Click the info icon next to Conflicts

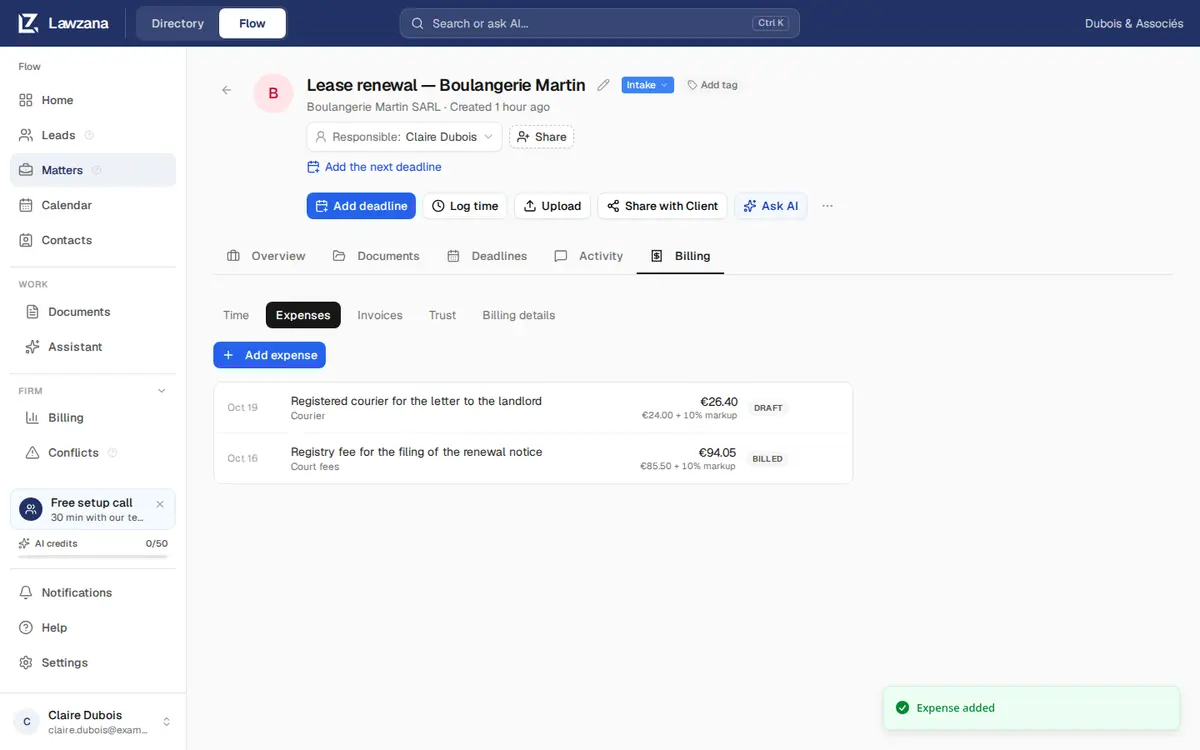112,453
